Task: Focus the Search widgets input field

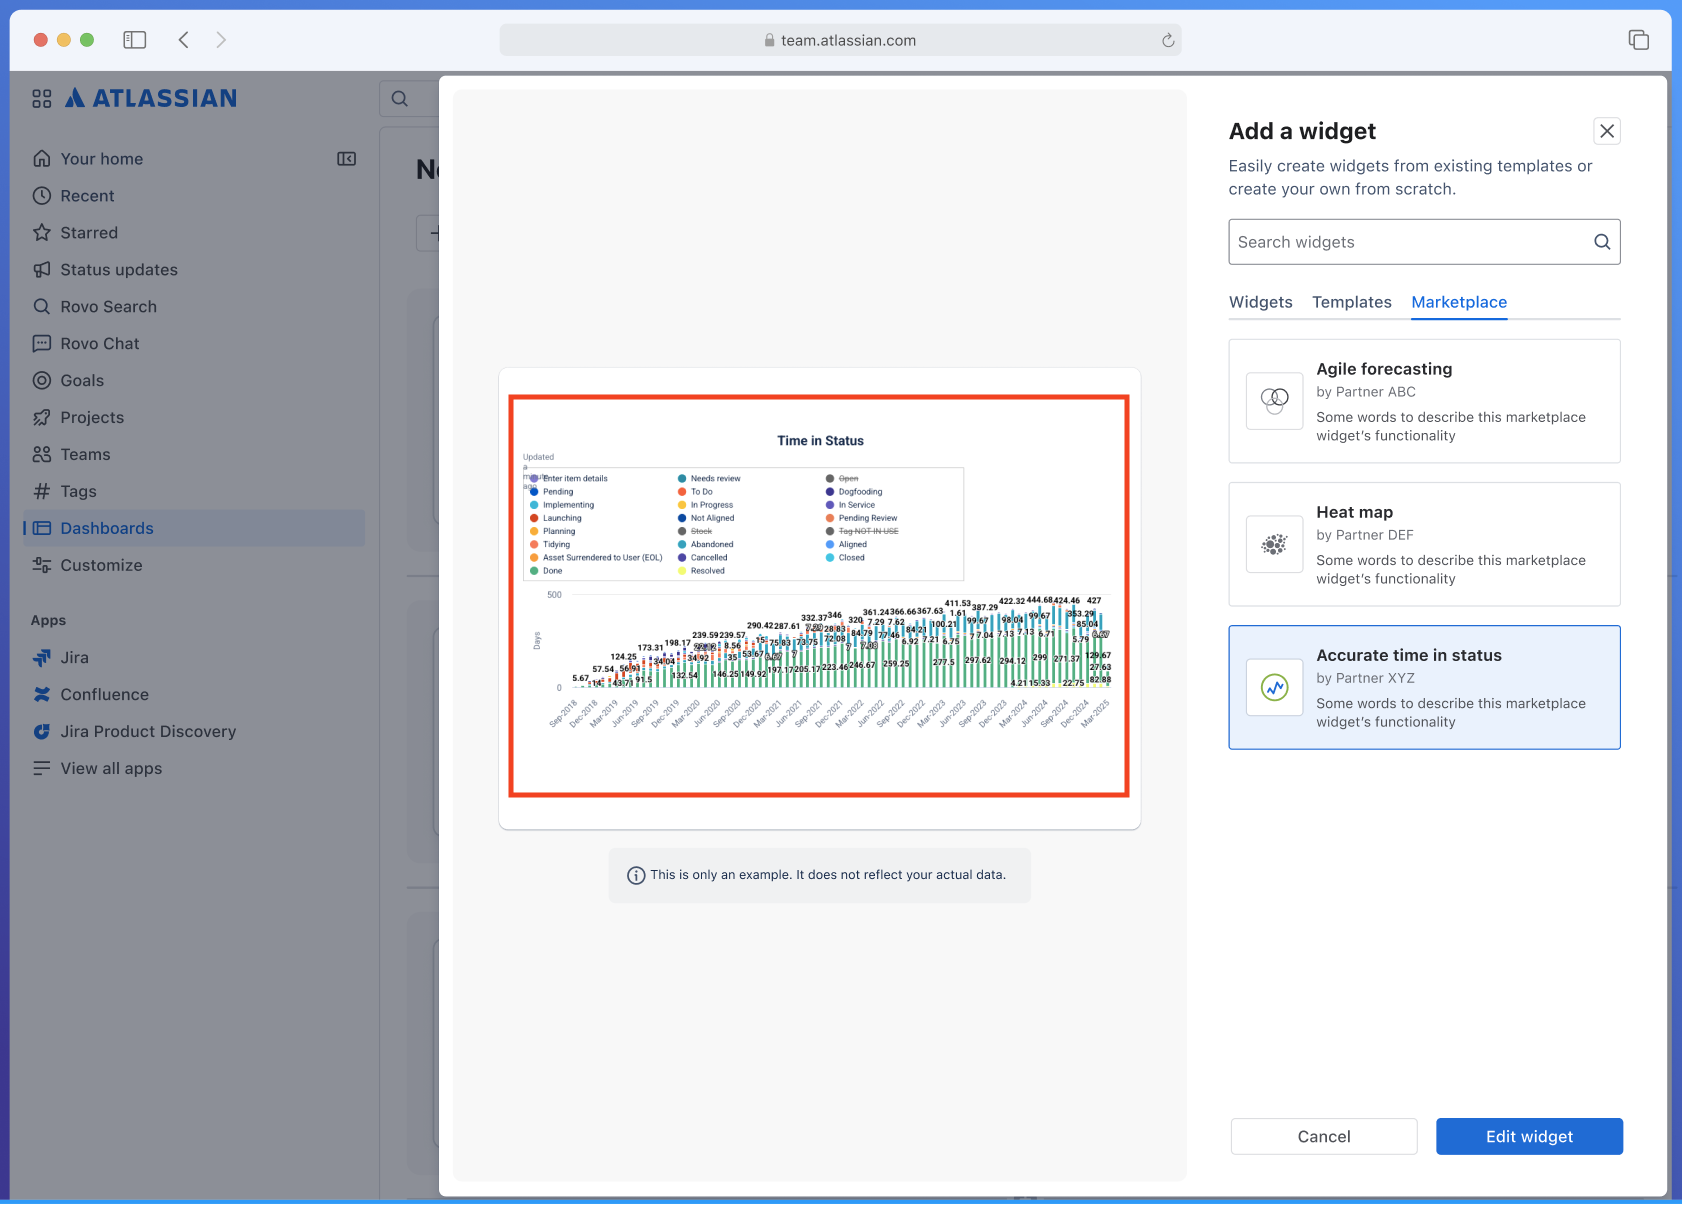Action: [1408, 242]
